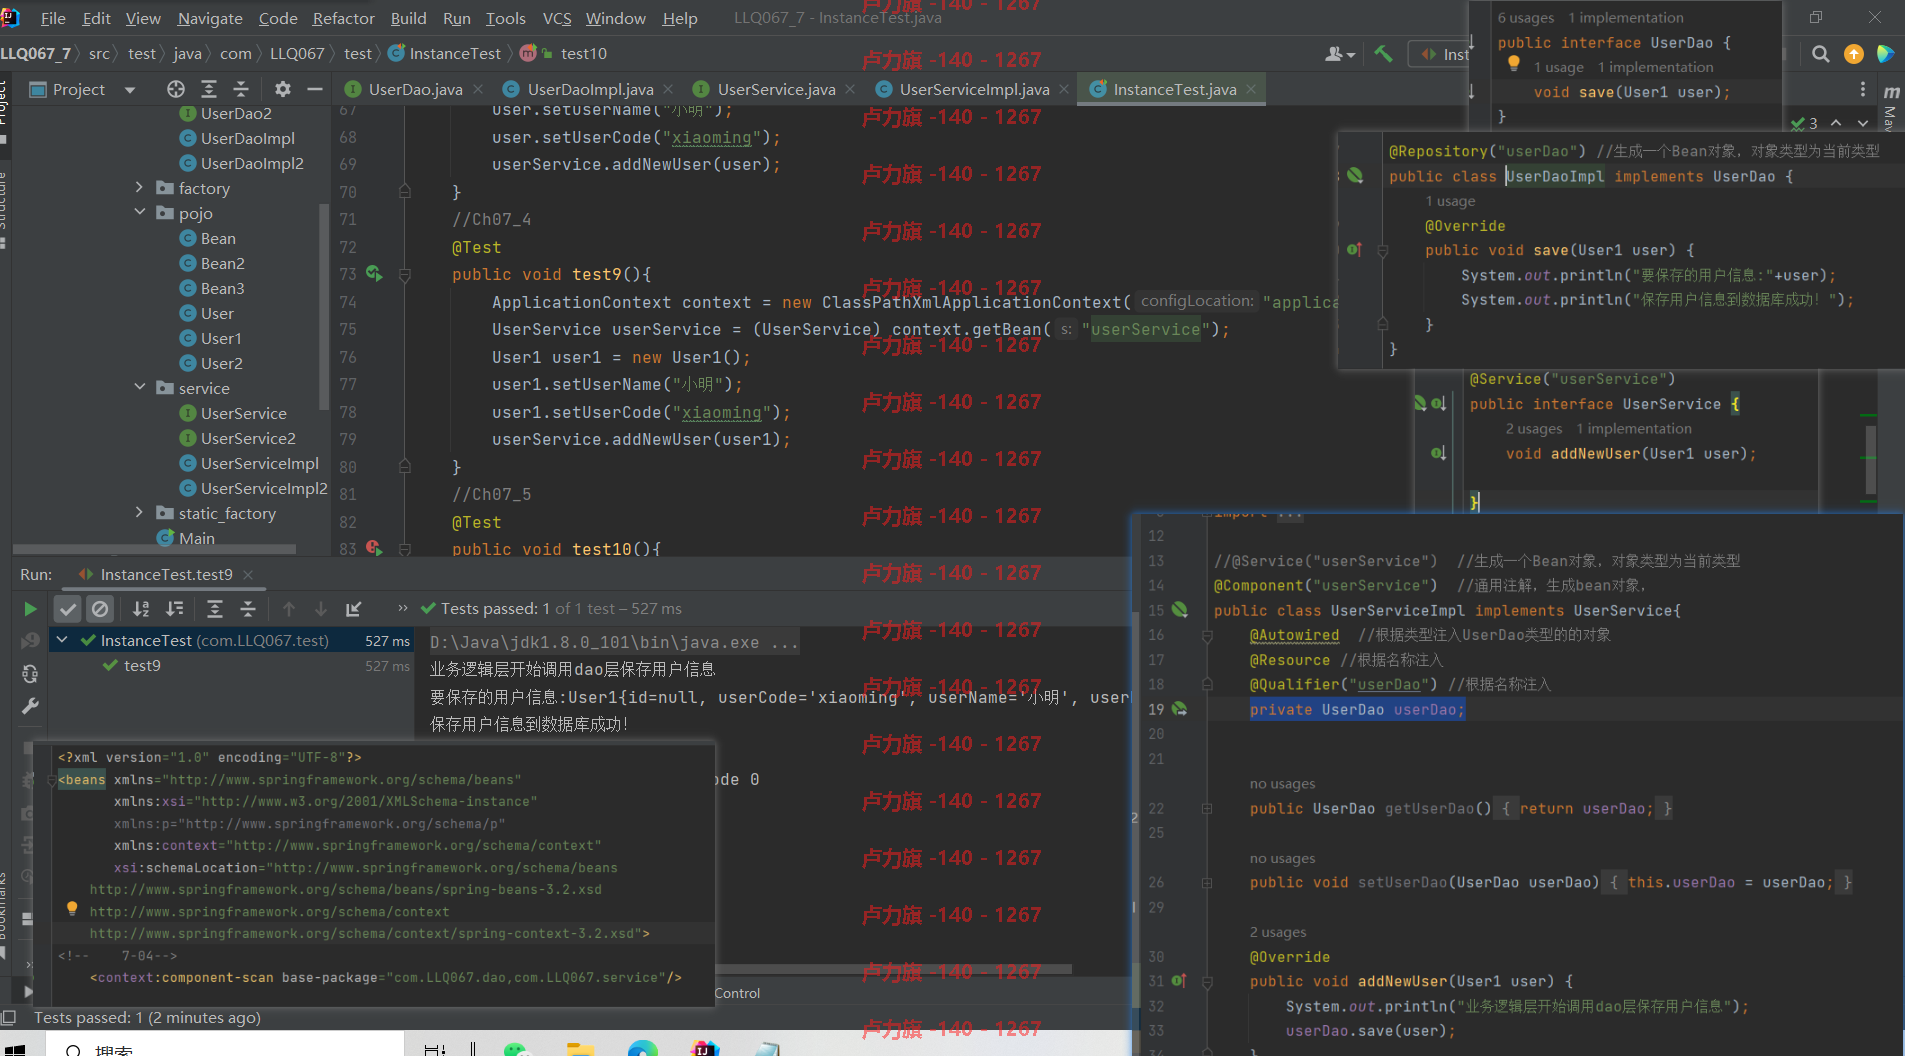Open Run panel wrench settings
This screenshot has height=1056, width=1905.
[30, 706]
